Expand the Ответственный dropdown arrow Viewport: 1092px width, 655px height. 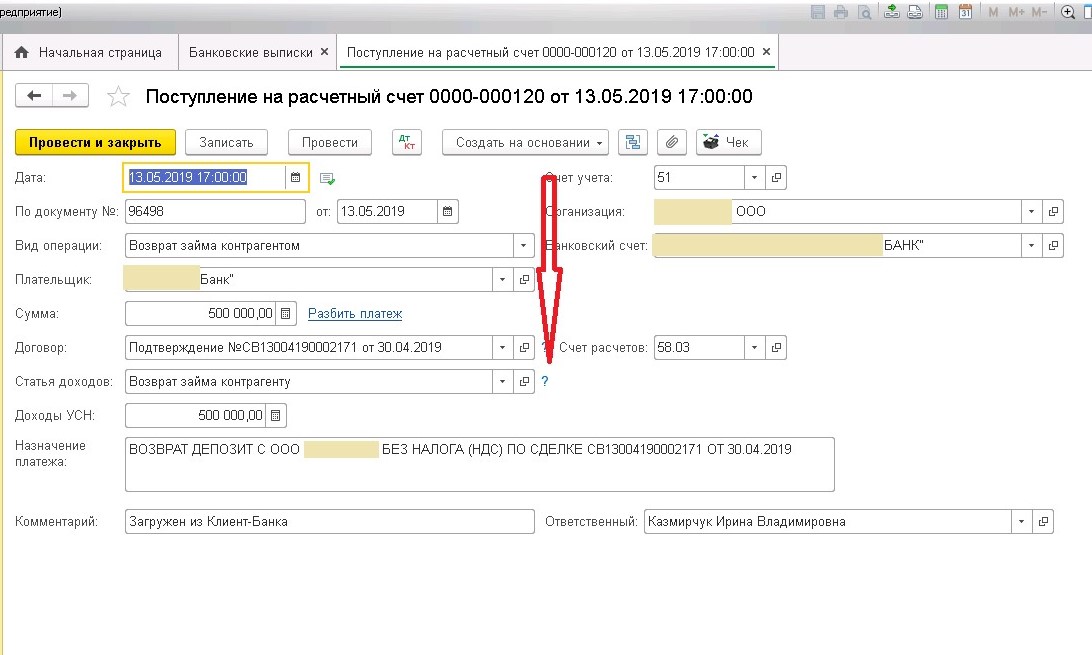pos(1022,521)
